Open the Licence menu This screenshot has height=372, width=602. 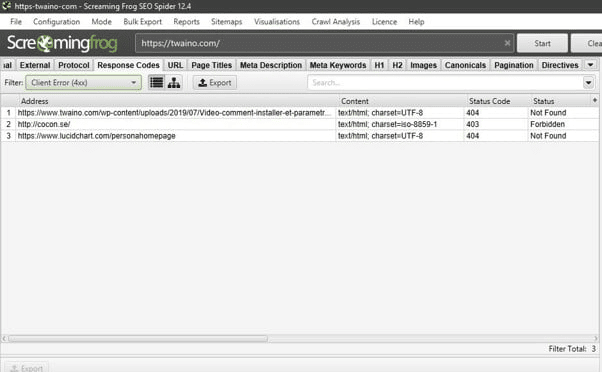point(384,22)
